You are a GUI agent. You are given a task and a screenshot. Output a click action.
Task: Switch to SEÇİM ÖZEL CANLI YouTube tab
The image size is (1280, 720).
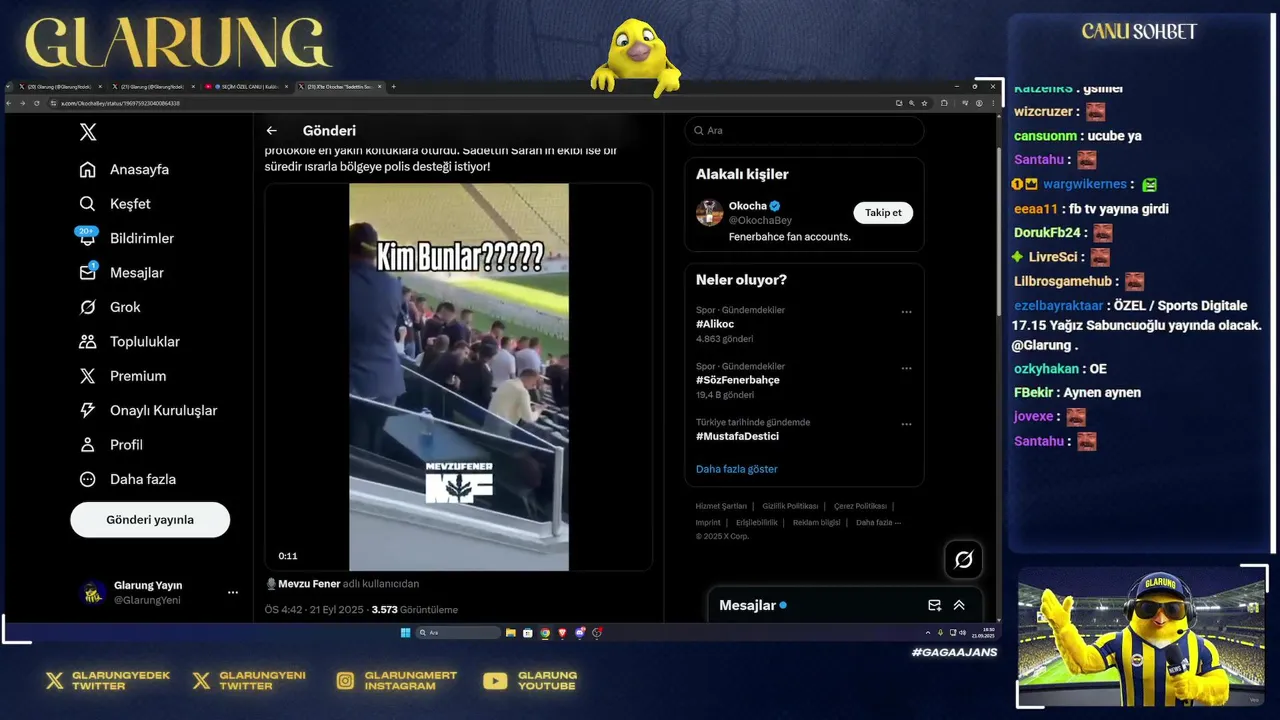[x=246, y=87]
